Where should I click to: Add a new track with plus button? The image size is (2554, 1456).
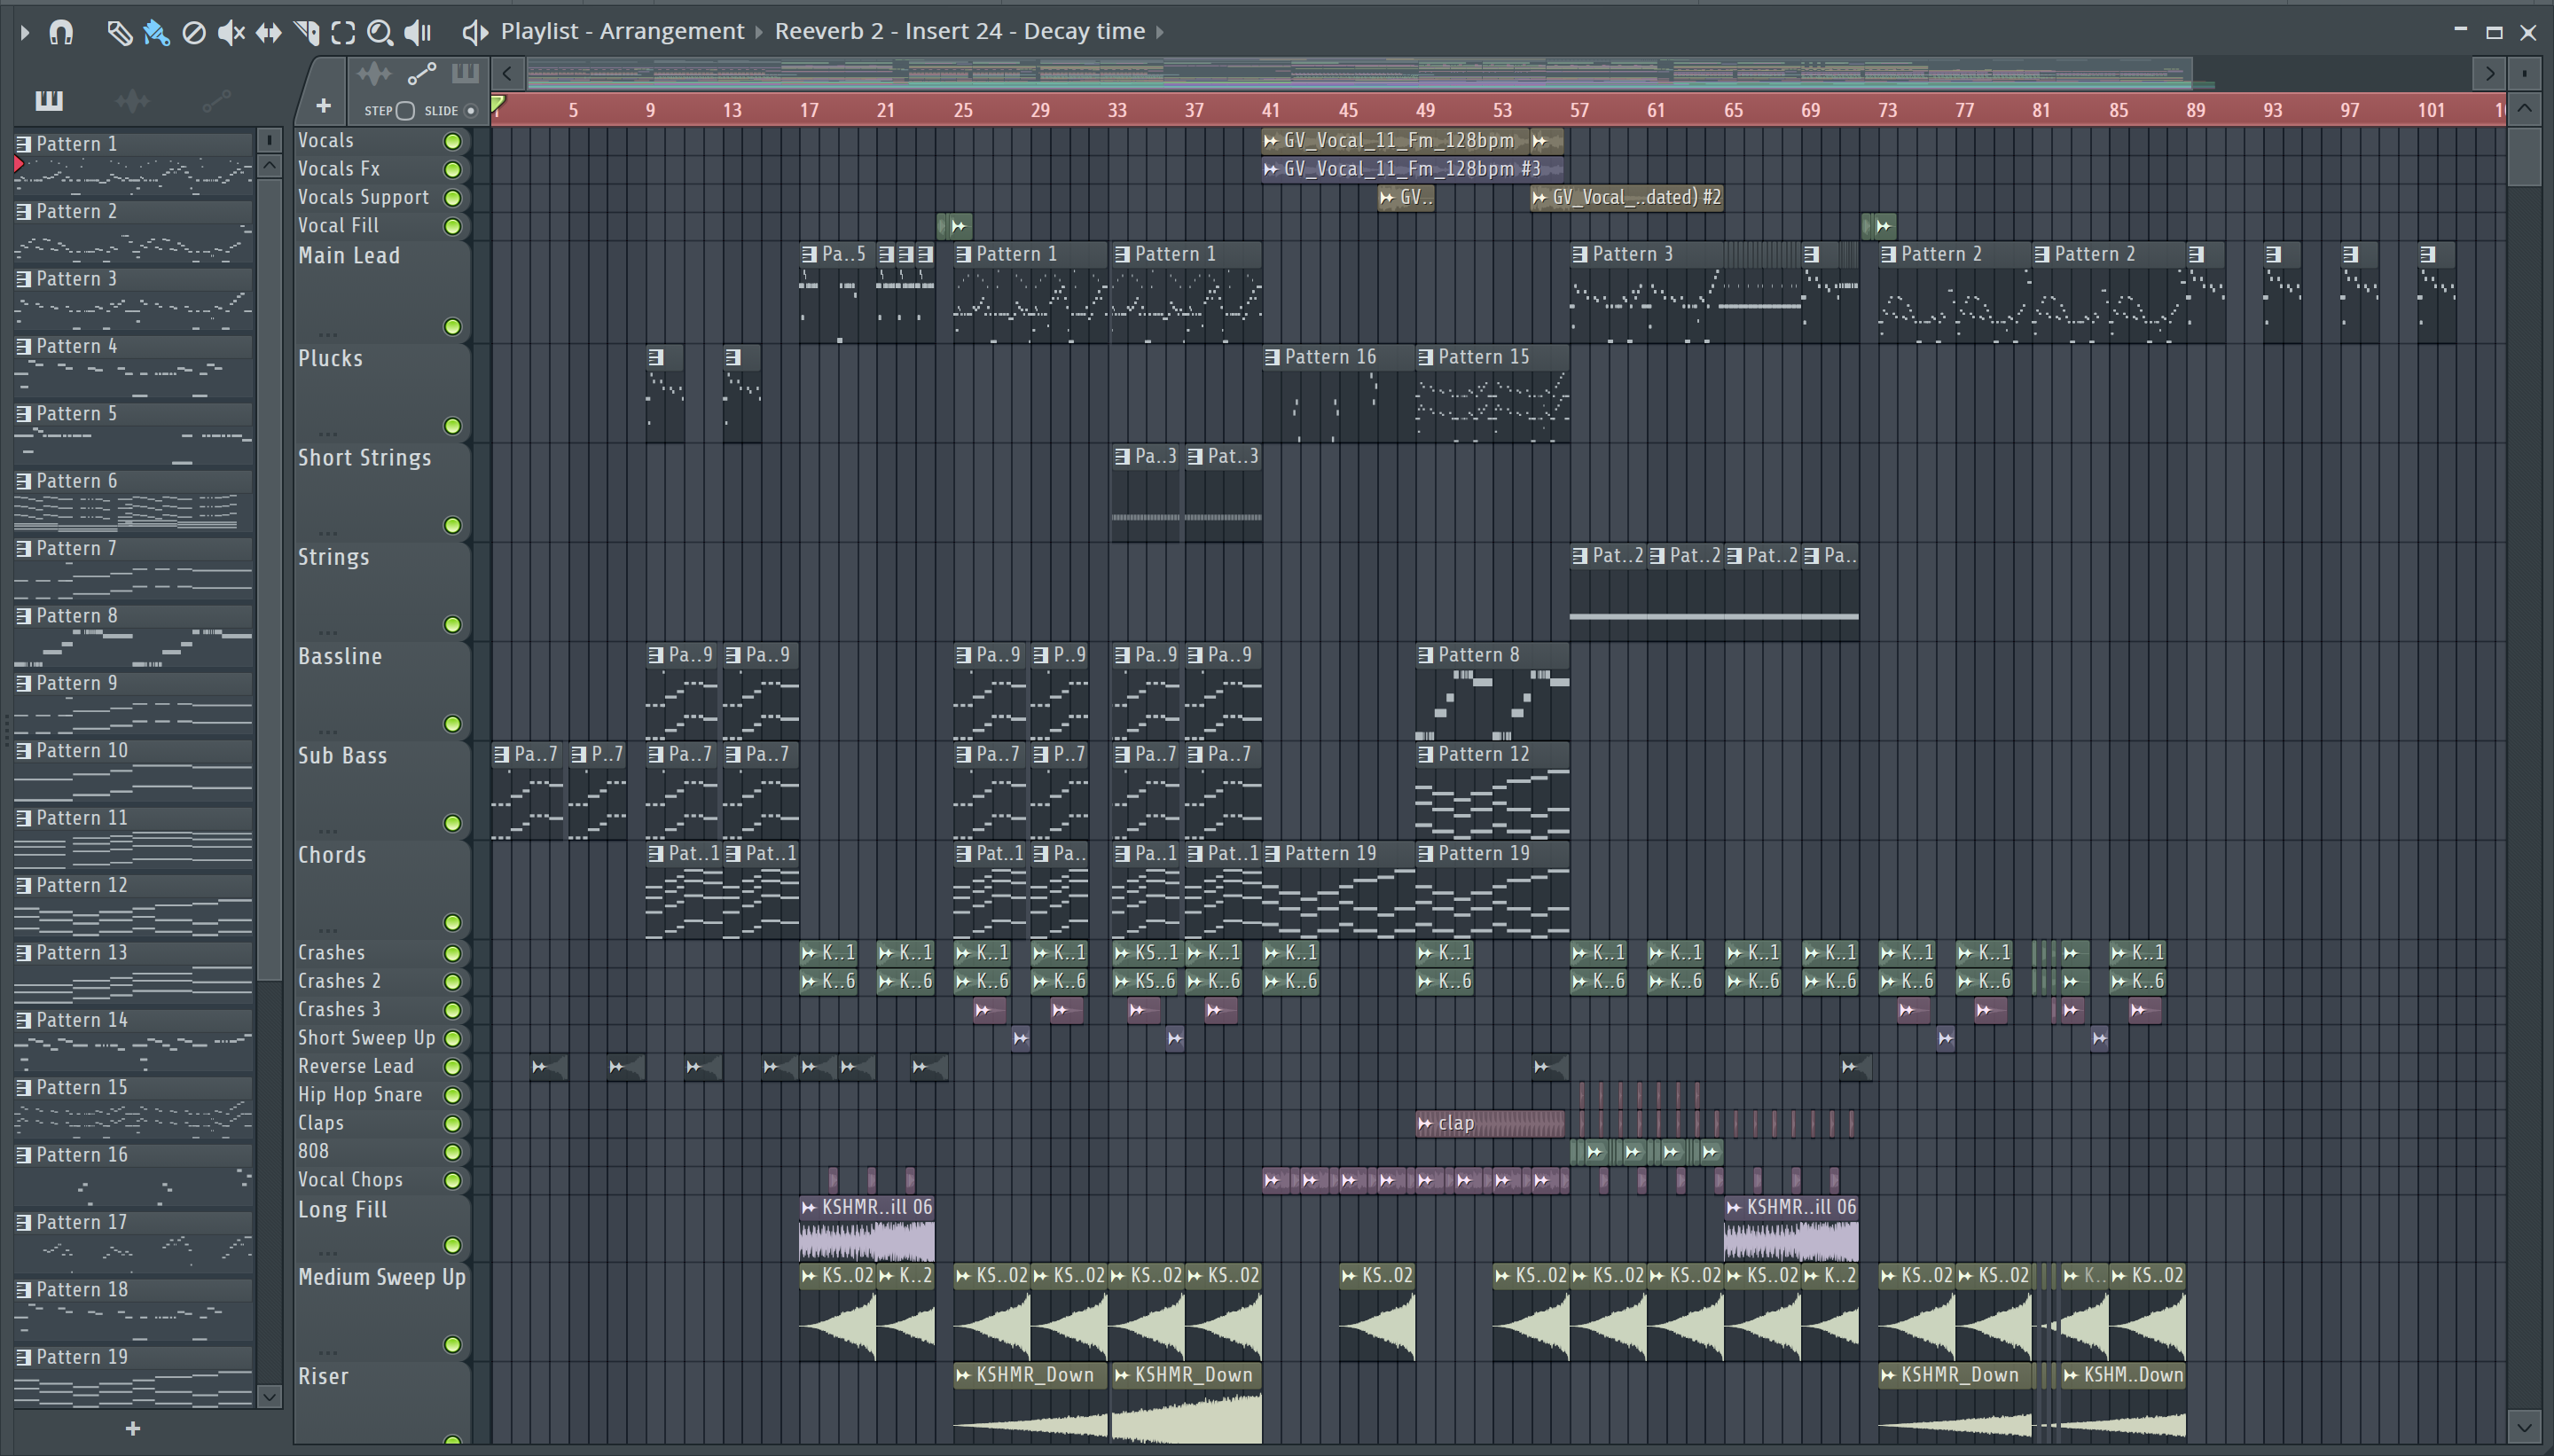pyautogui.click(x=323, y=105)
